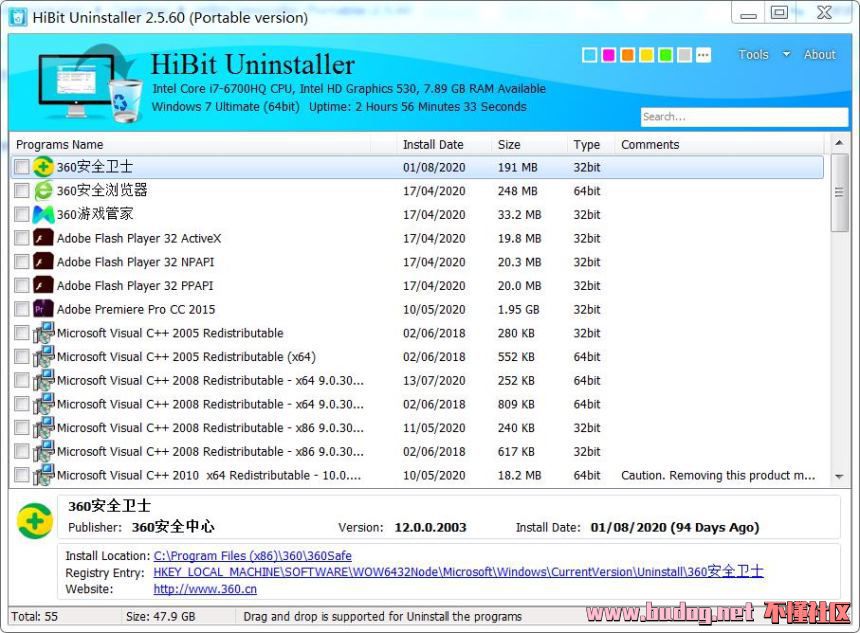The height and width of the screenshot is (633, 860).
Task: Click icon of Visual C++ 2008 x64 dated 13/07/2020
Action: coord(43,380)
